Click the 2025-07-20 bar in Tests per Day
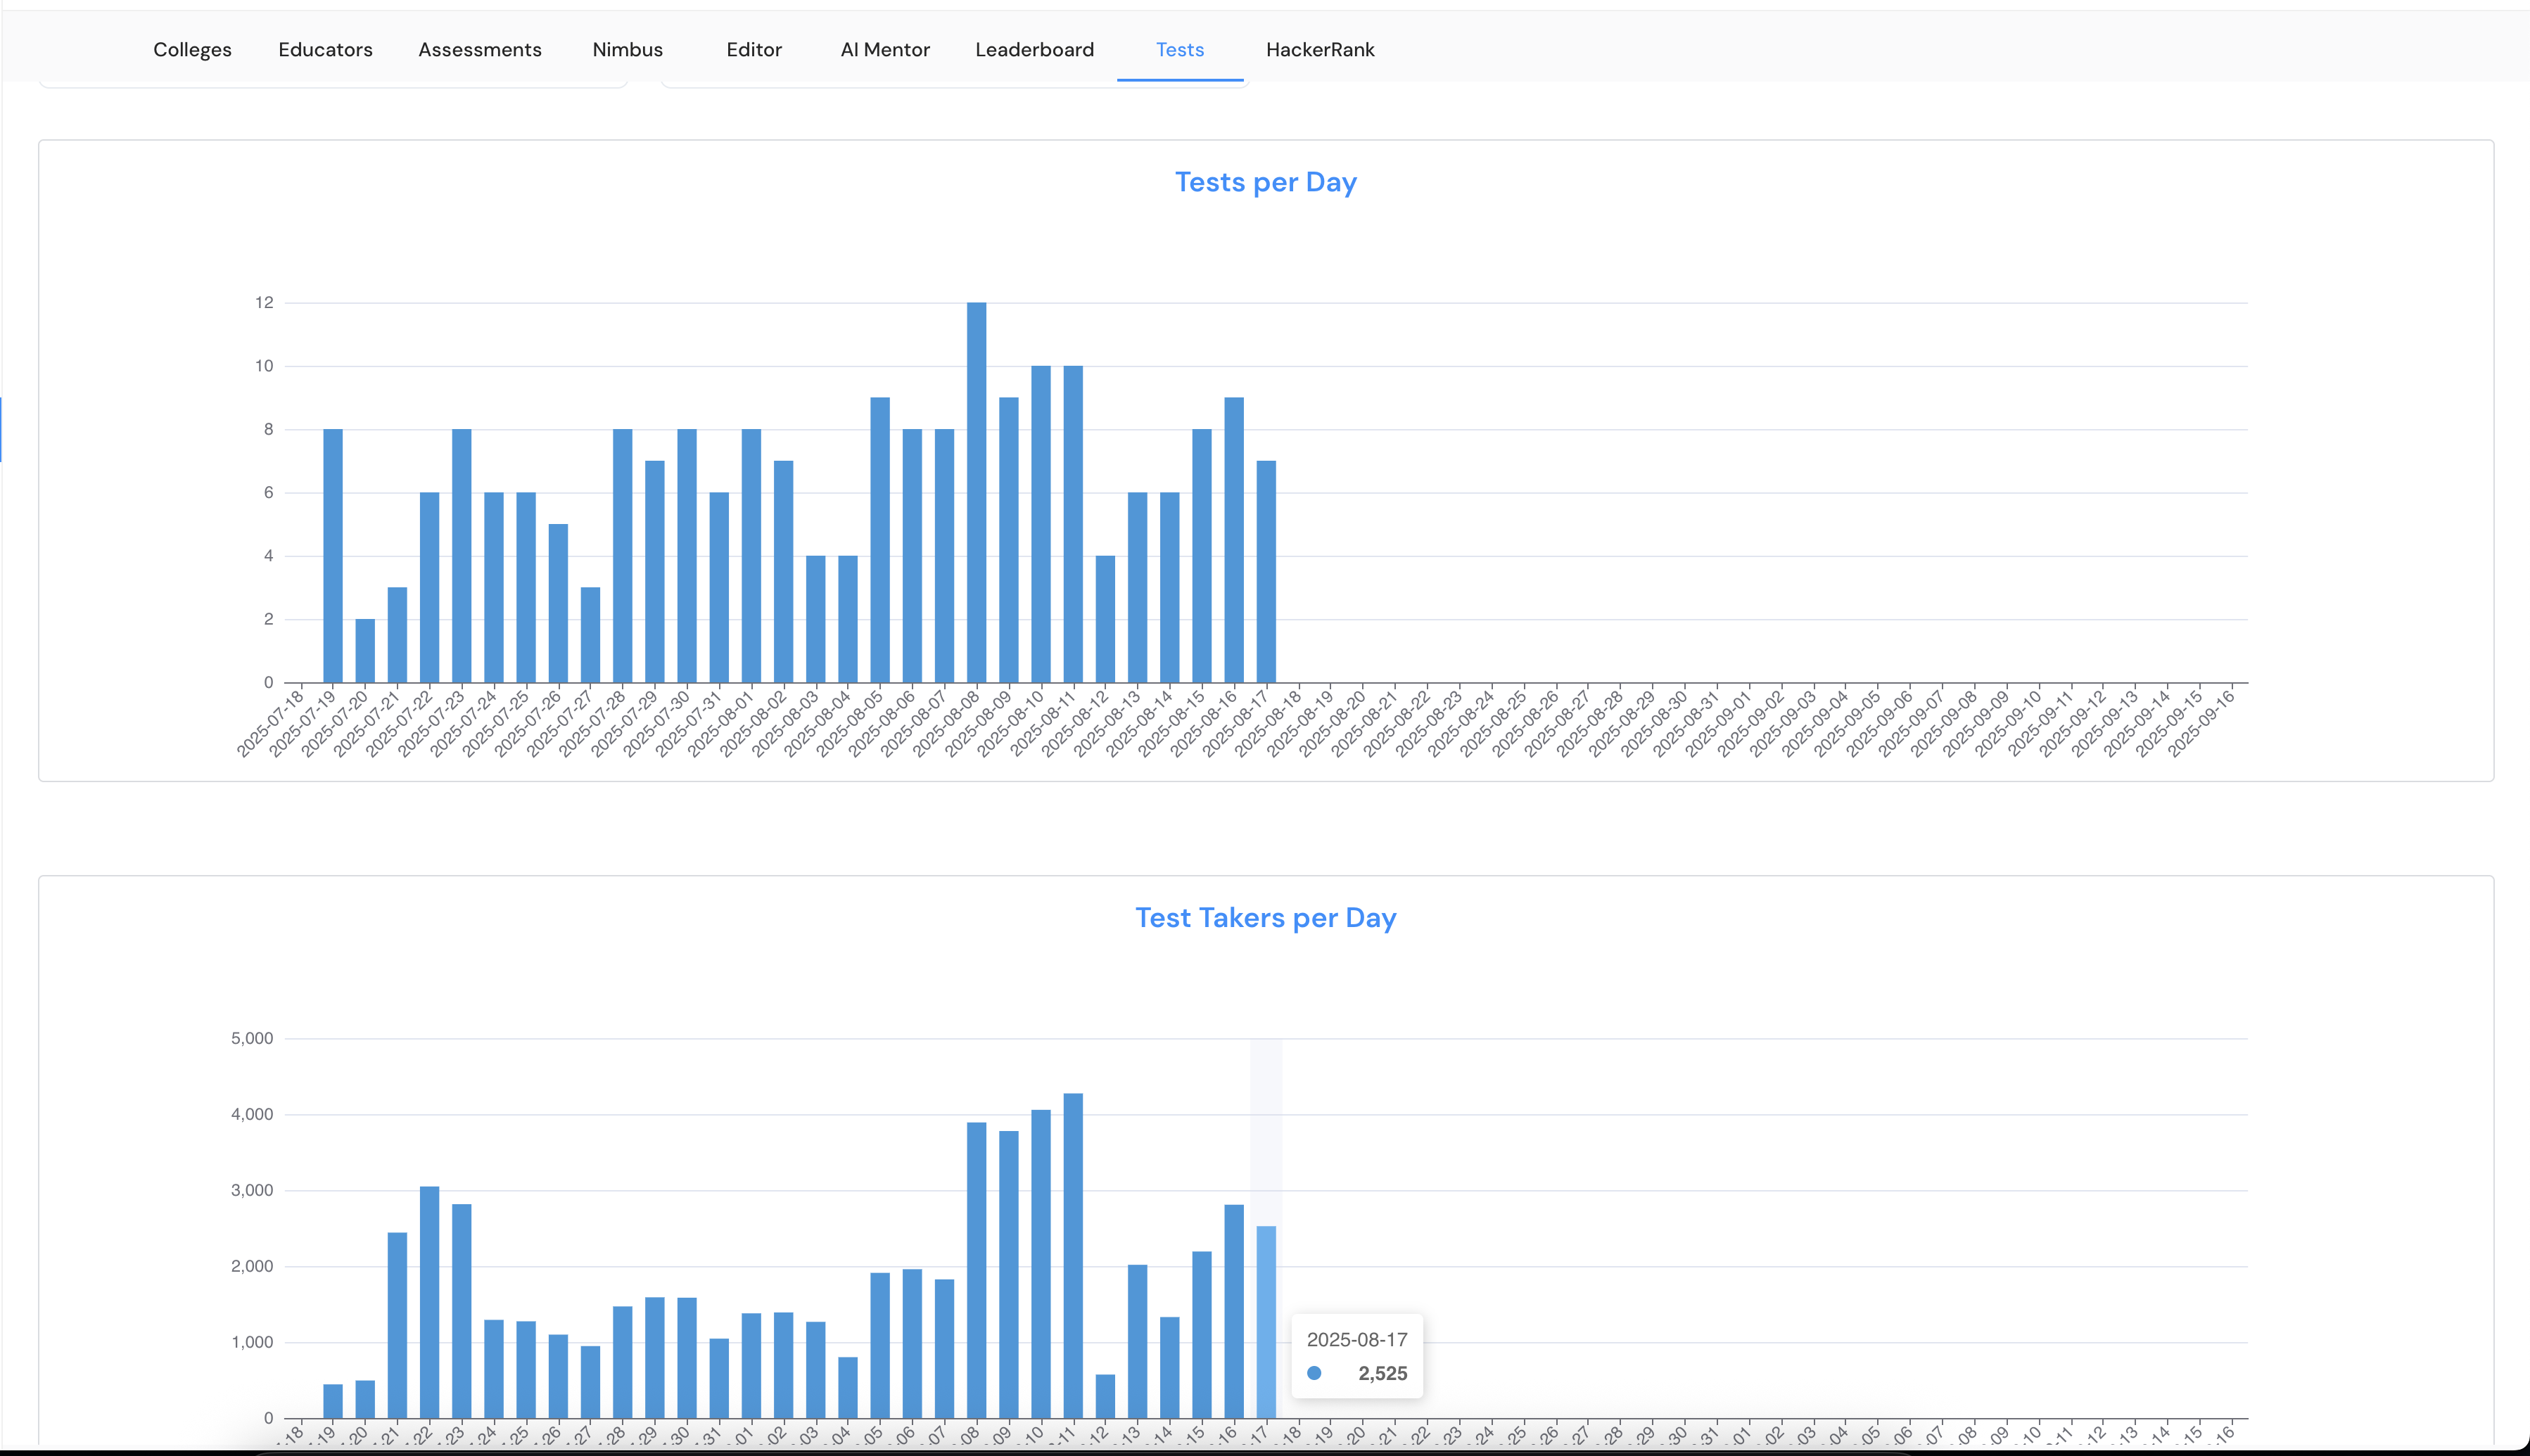The width and height of the screenshot is (2530, 1456). [x=365, y=651]
